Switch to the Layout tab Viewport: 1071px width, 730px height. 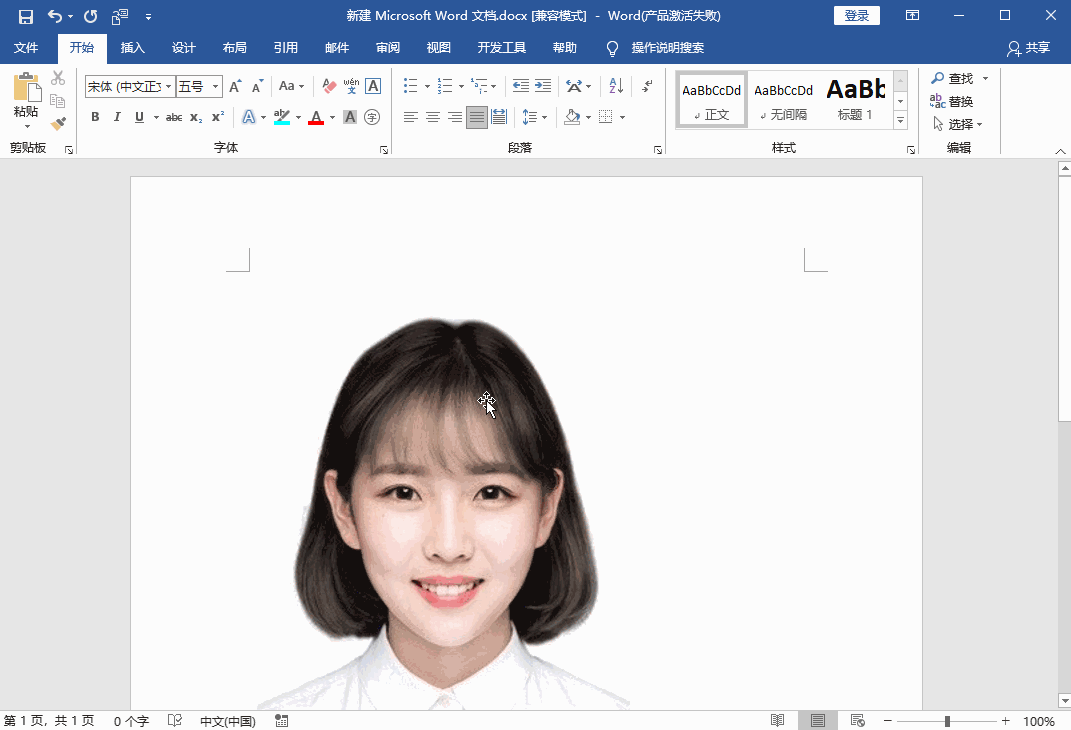point(234,48)
